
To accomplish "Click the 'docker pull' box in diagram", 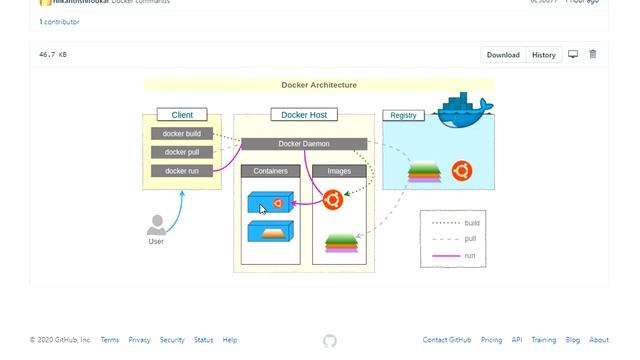I will (182, 152).
